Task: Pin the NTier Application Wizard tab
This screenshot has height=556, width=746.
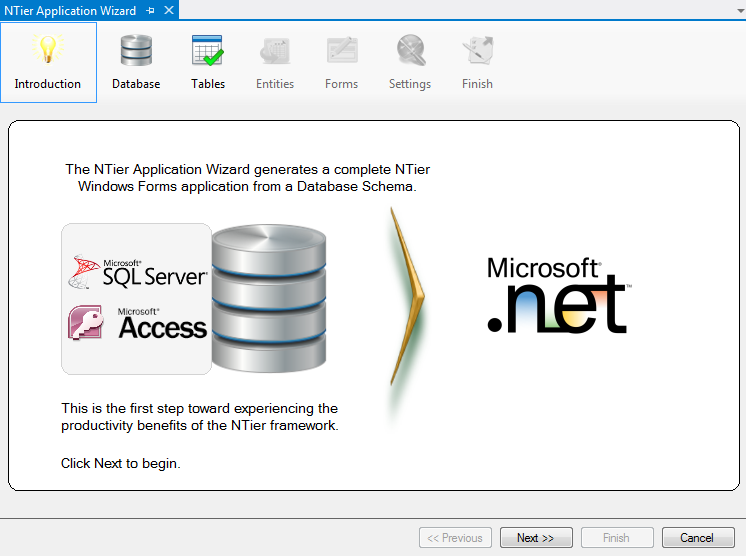Action: (150, 10)
